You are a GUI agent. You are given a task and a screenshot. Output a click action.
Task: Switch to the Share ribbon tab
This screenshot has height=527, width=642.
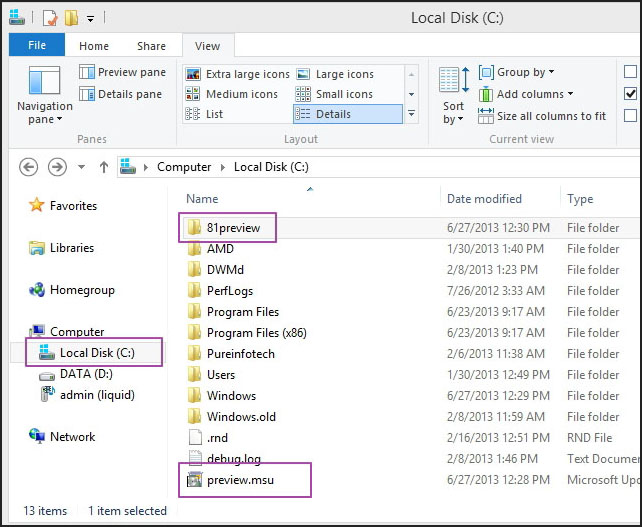(151, 46)
